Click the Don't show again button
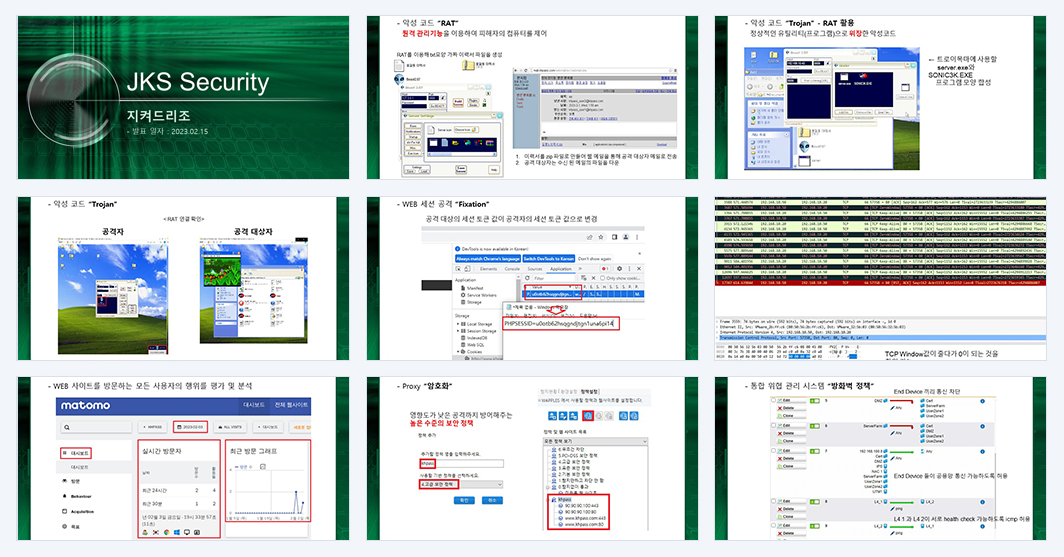Screen dimensions: 1064x557 click(x=594, y=258)
